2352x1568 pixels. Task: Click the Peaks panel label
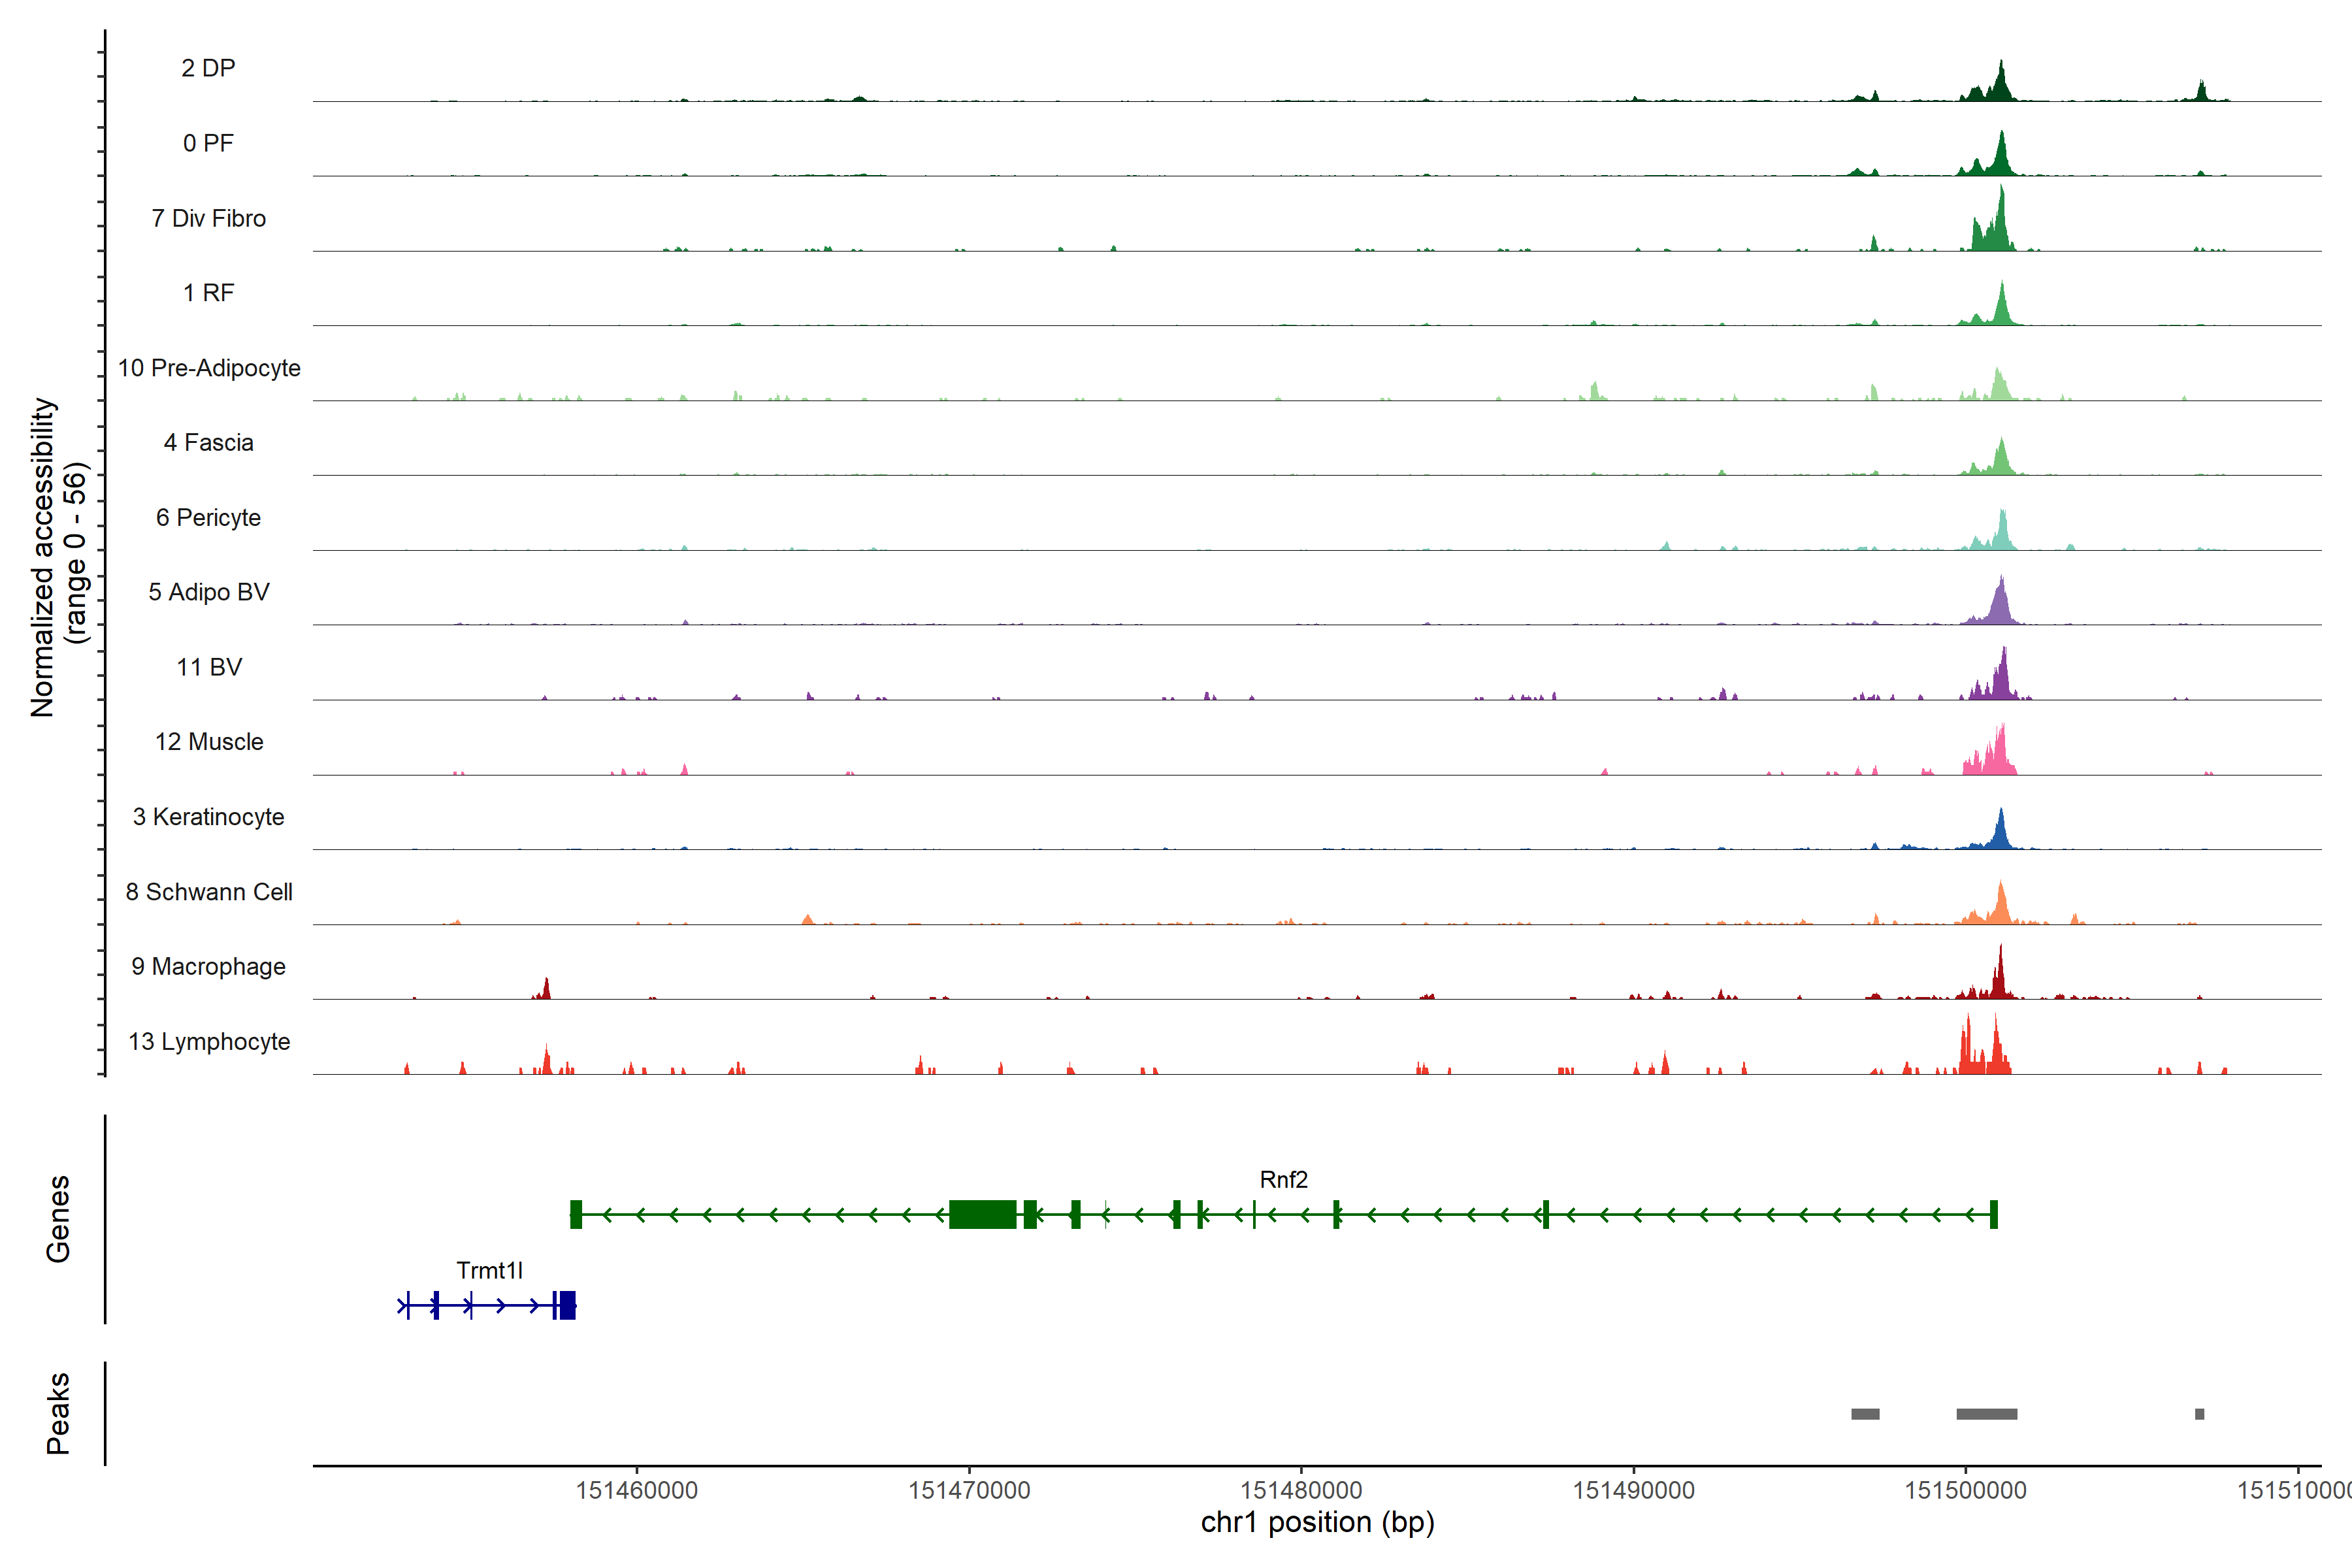coord(58,1413)
